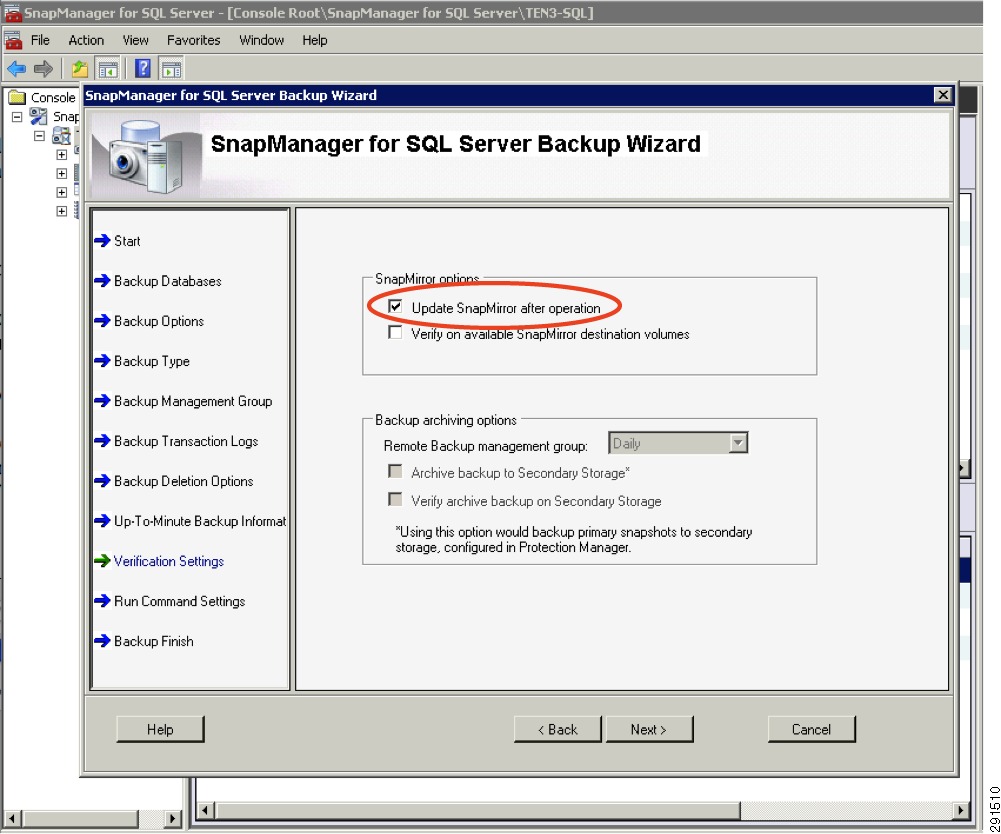Expand the second child node in tree
Image resolution: width=1001 pixels, height=834 pixels.
[61, 174]
